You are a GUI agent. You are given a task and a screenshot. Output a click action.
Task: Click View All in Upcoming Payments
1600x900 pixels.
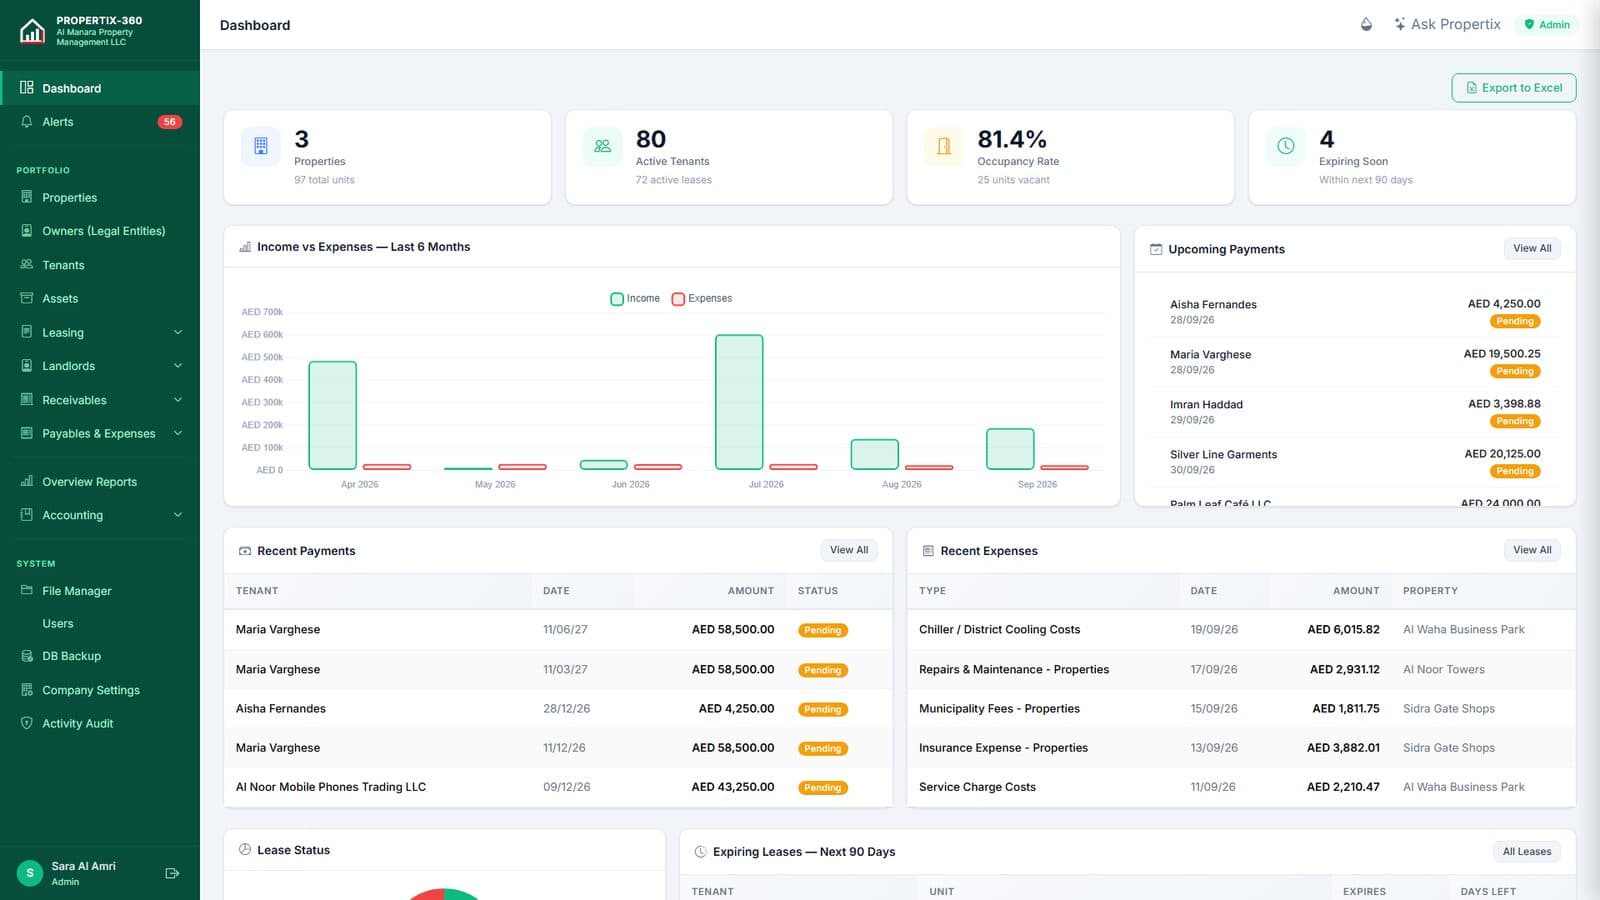click(1532, 248)
